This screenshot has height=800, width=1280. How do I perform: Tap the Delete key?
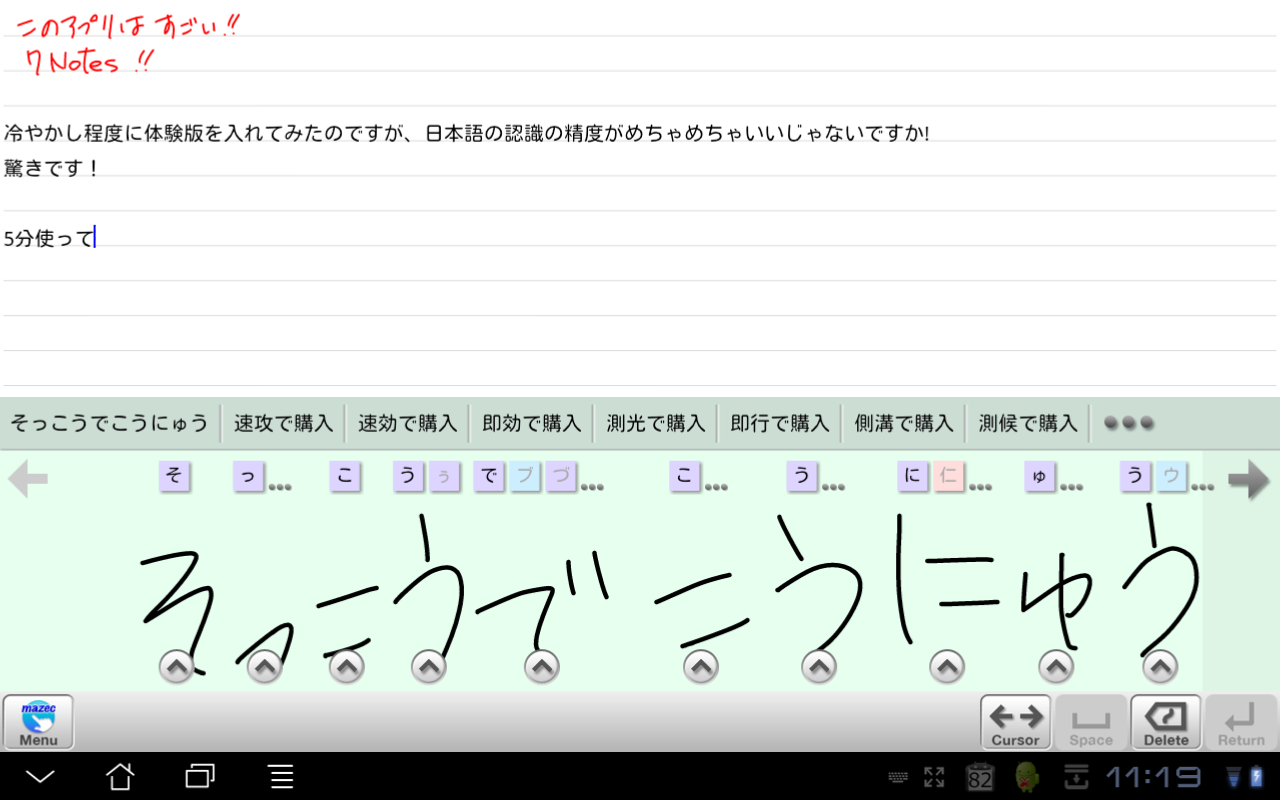[1166, 722]
